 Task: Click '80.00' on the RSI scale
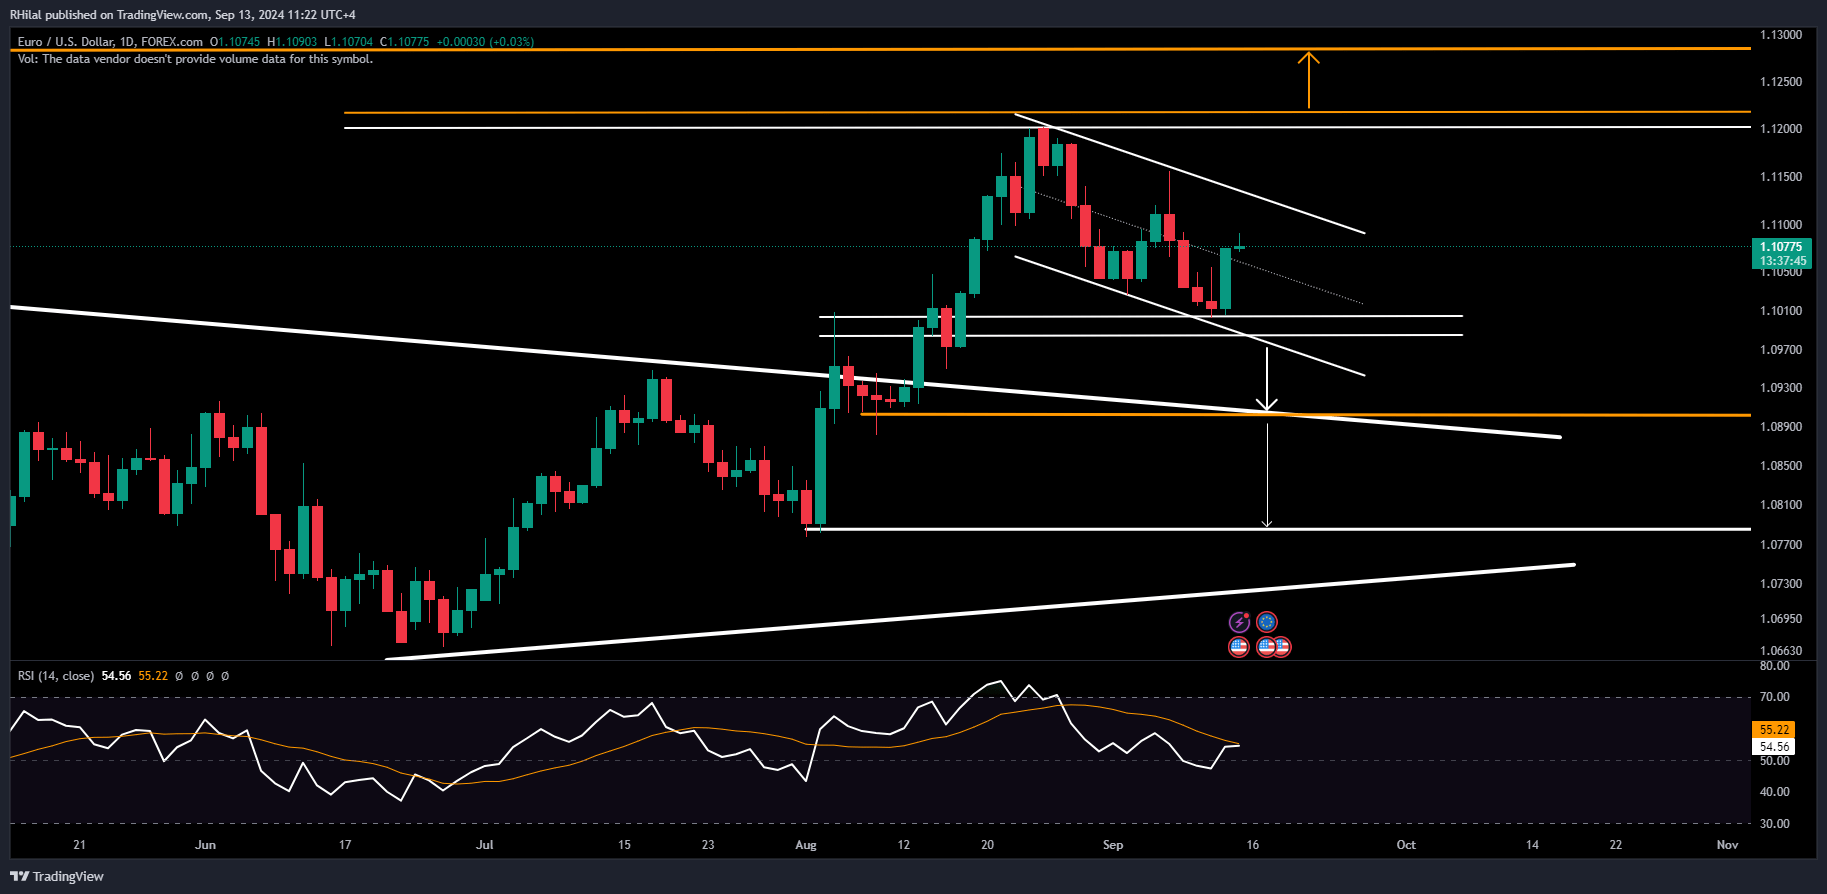point(1775,666)
